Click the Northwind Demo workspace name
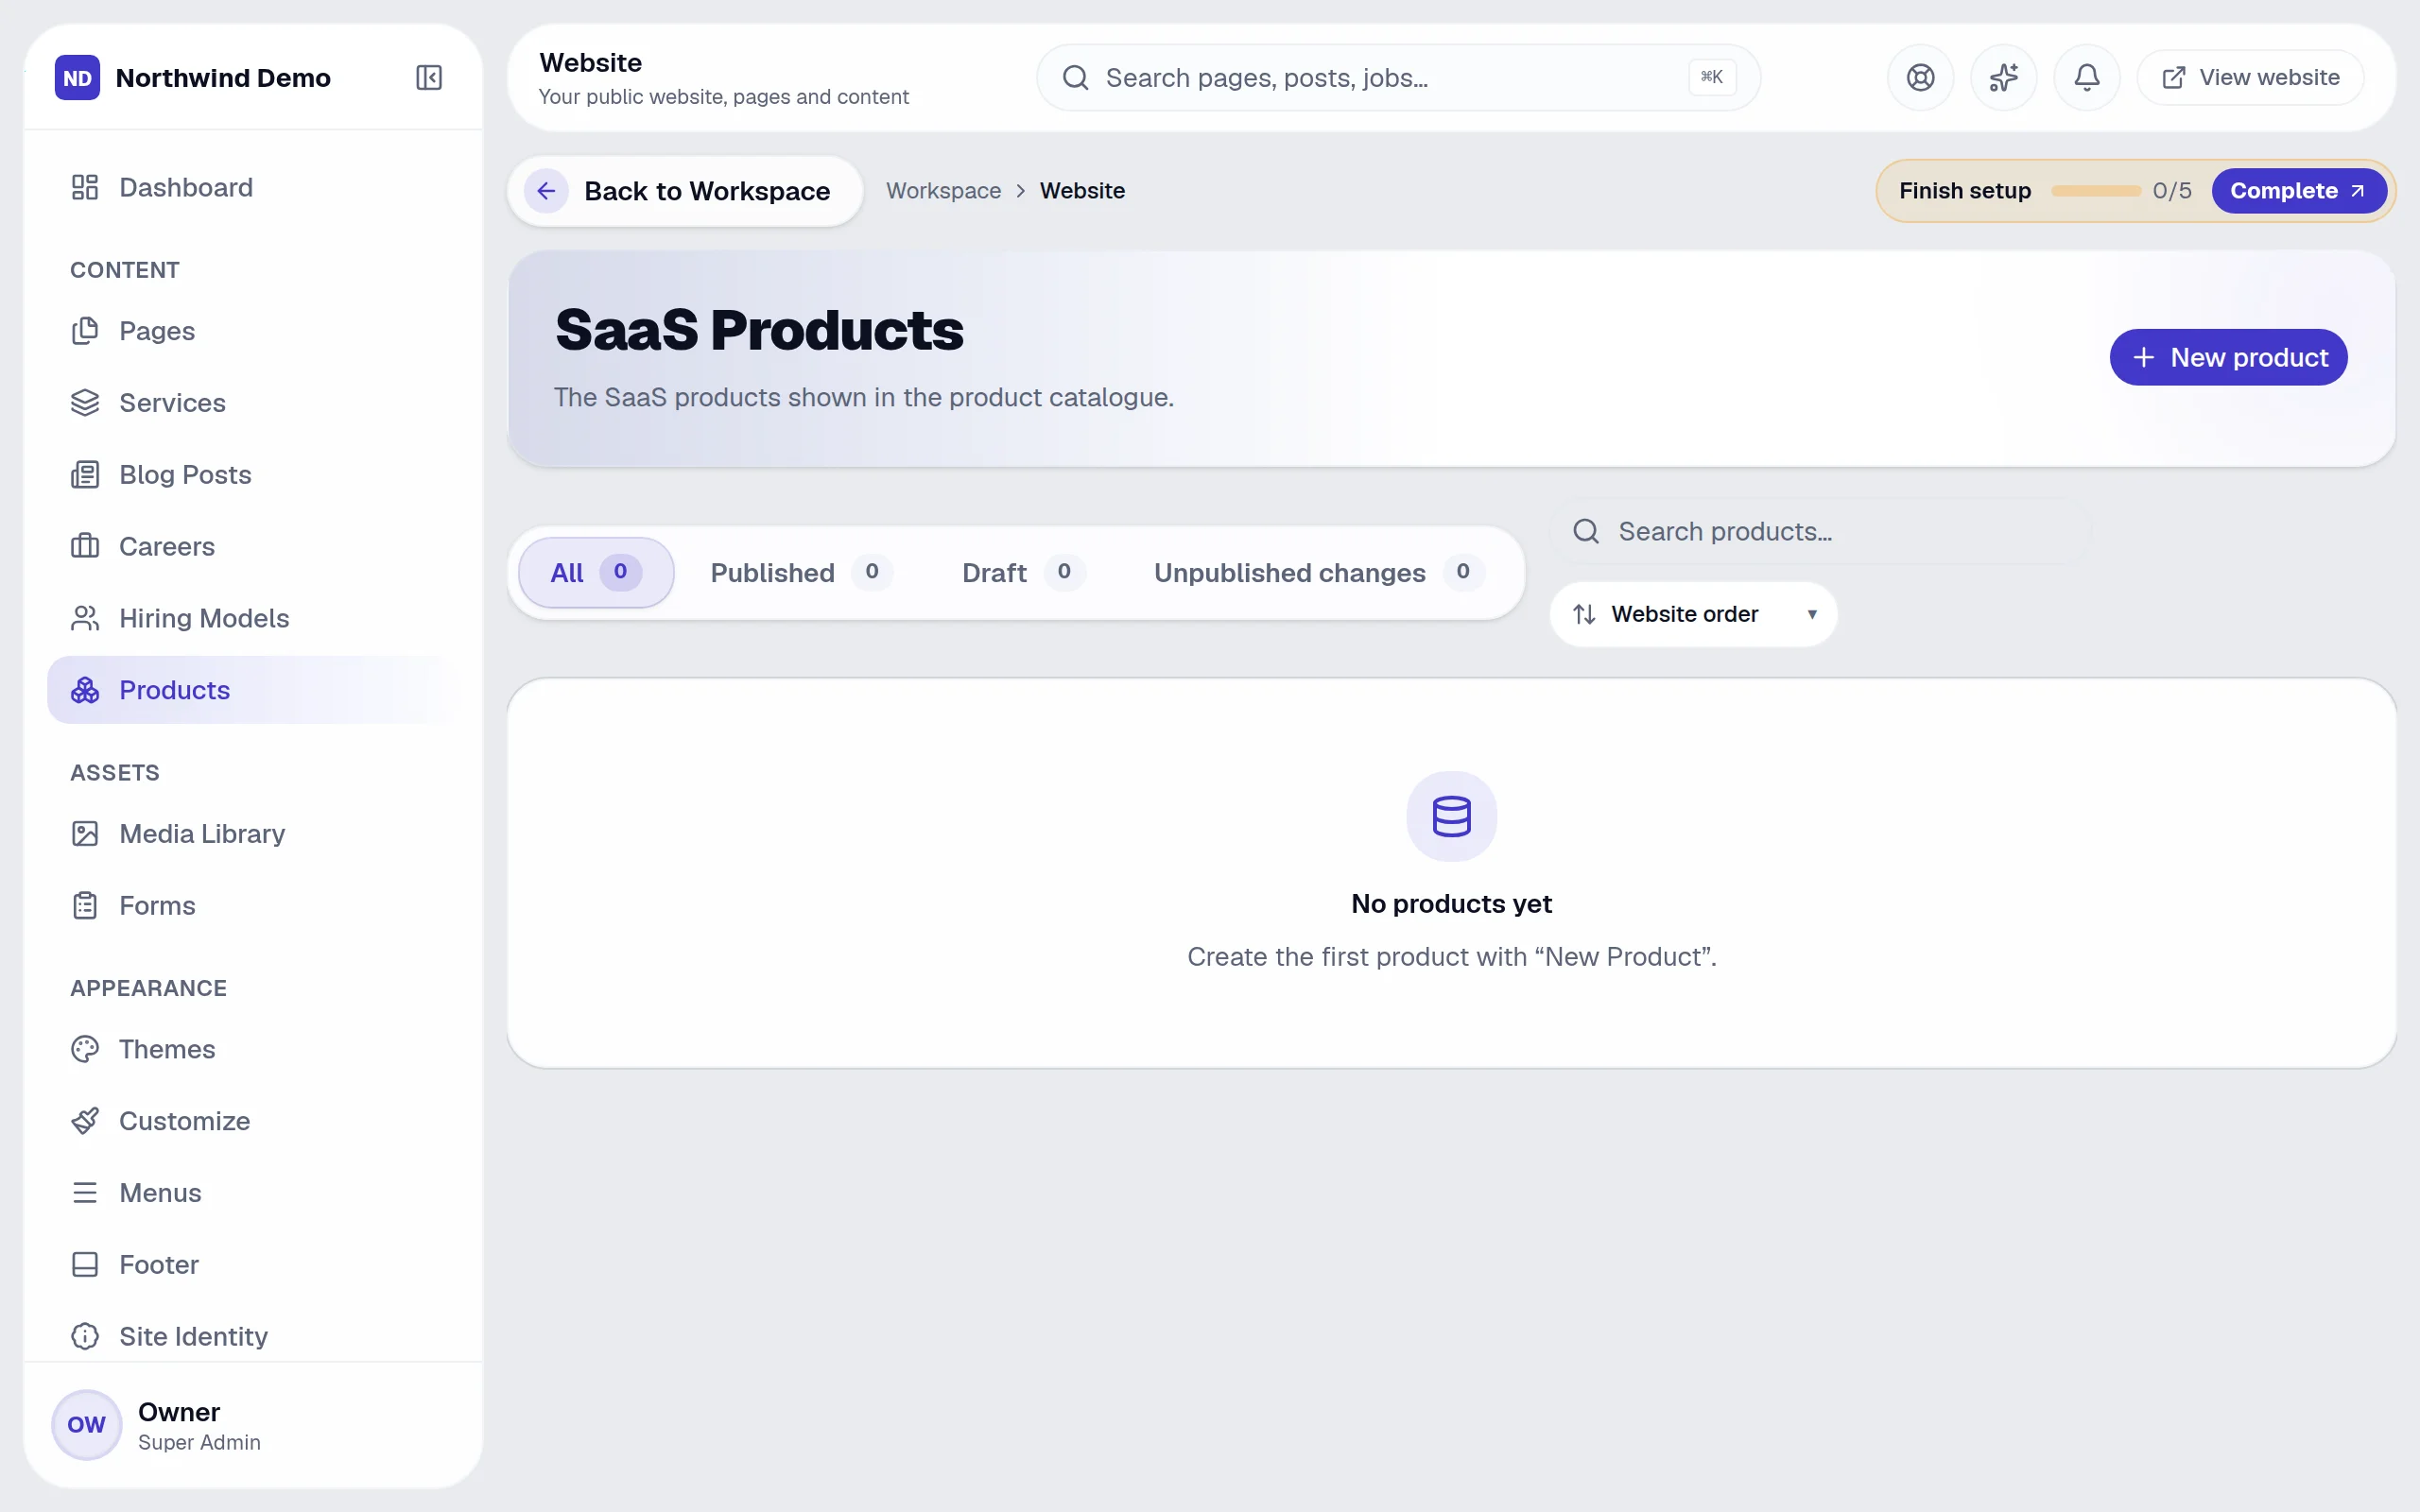The width and height of the screenshot is (2420, 1512). point(223,78)
